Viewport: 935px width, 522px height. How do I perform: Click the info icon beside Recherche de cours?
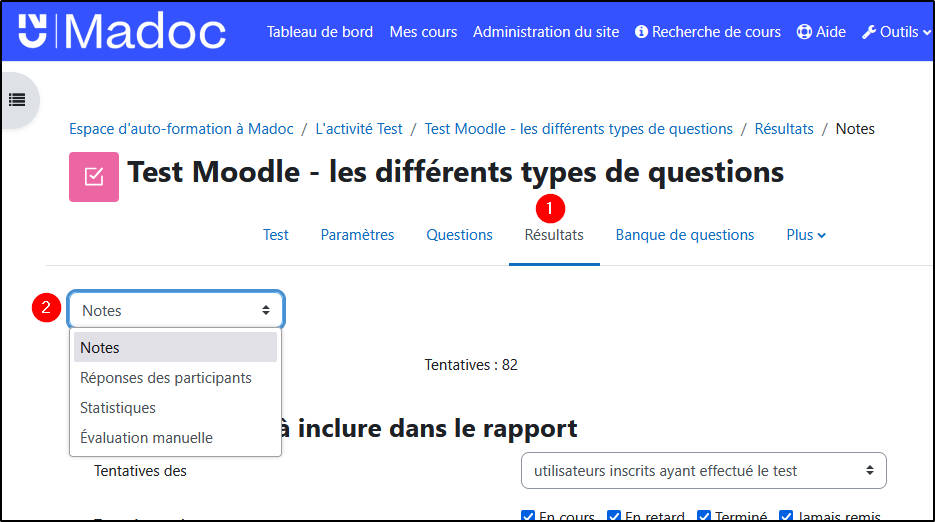coord(641,32)
